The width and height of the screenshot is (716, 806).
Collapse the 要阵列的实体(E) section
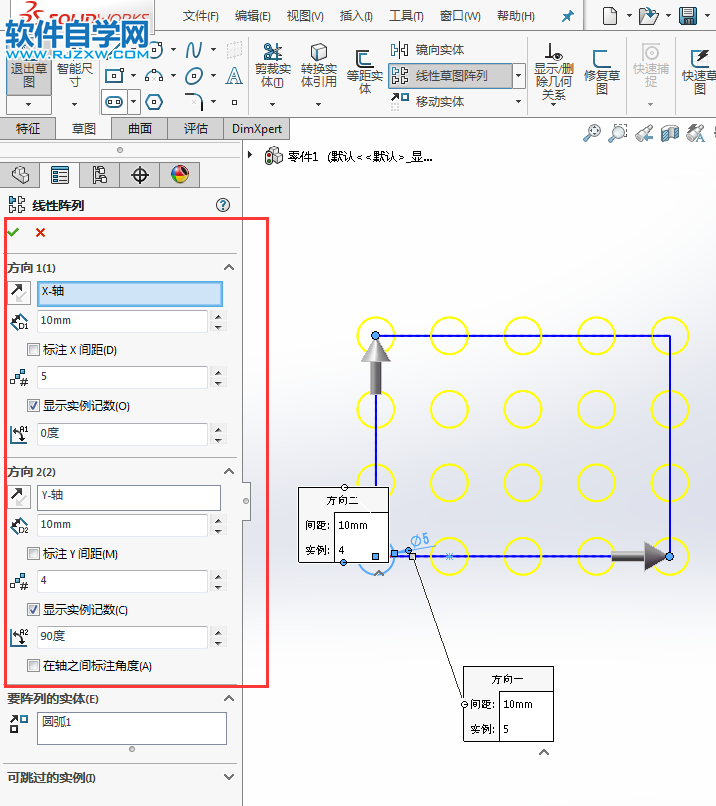(x=229, y=698)
